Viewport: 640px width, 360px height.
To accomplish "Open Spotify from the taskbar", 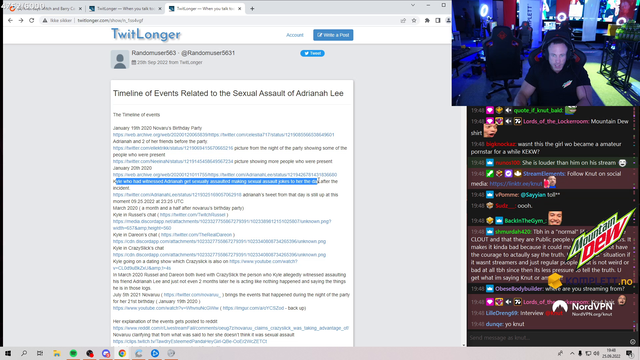I will point(73,353).
